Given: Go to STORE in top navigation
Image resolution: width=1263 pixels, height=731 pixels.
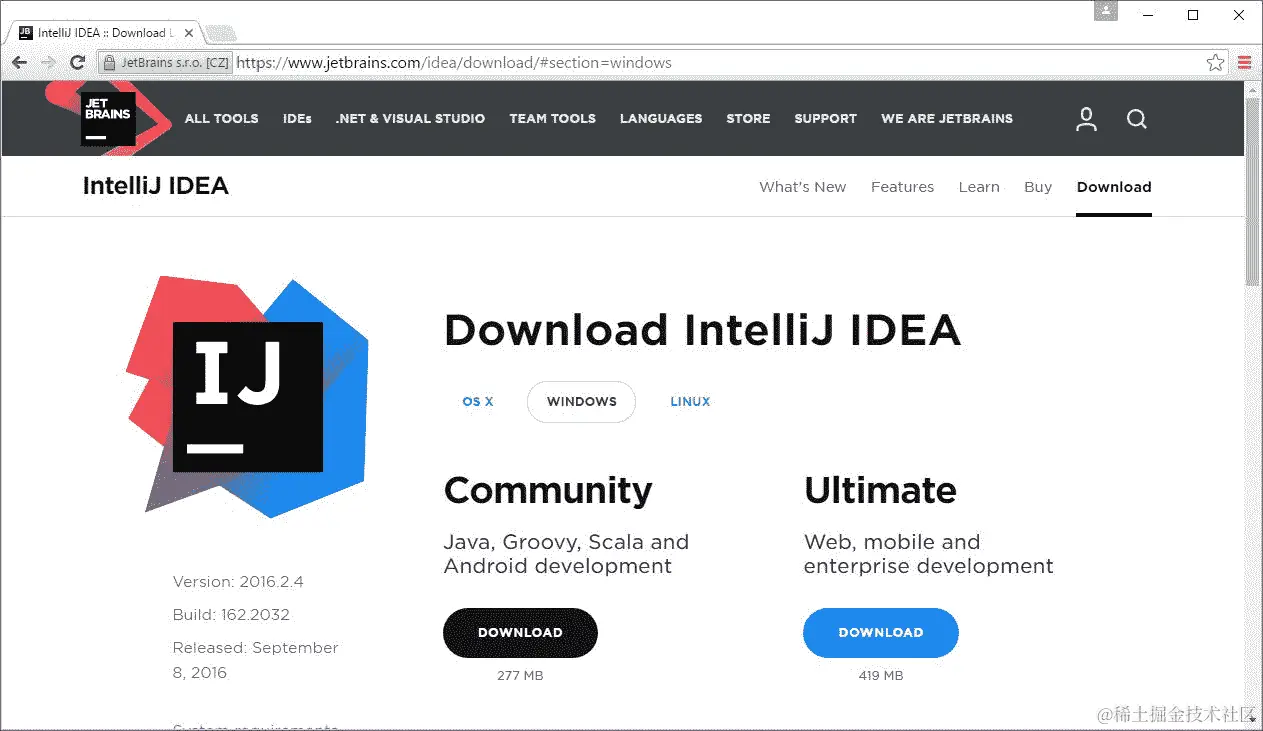Looking at the screenshot, I should [748, 118].
